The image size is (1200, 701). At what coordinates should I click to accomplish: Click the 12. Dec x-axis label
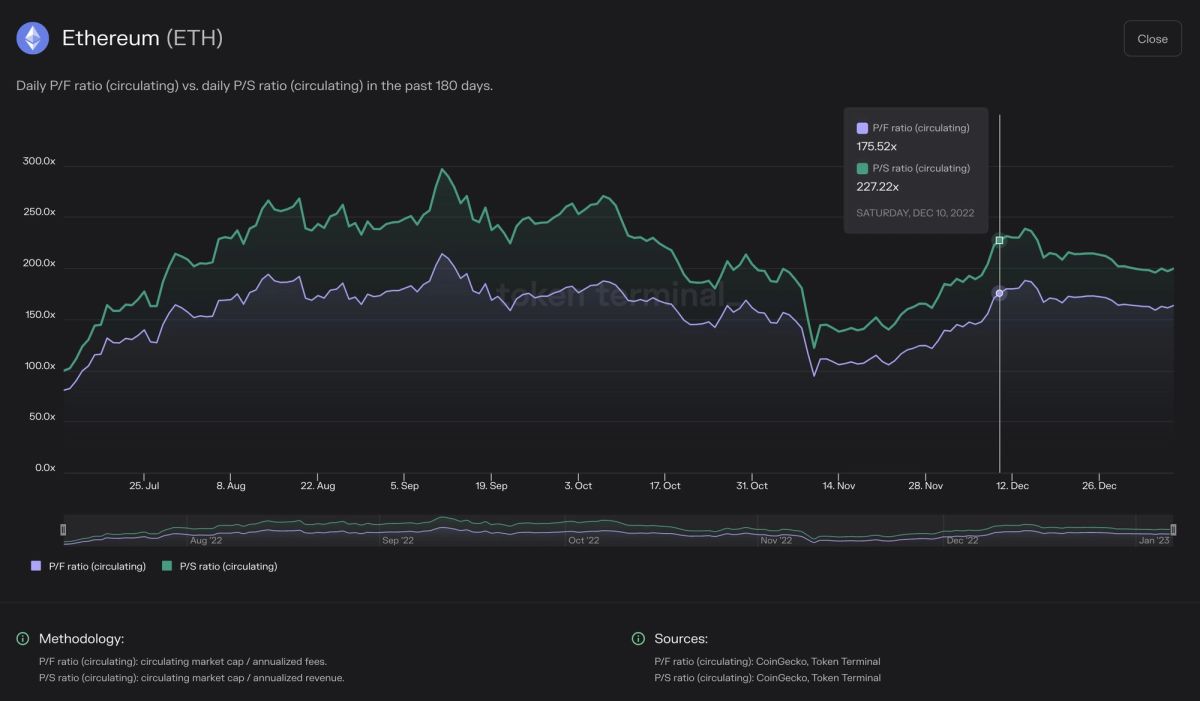click(x=1012, y=486)
